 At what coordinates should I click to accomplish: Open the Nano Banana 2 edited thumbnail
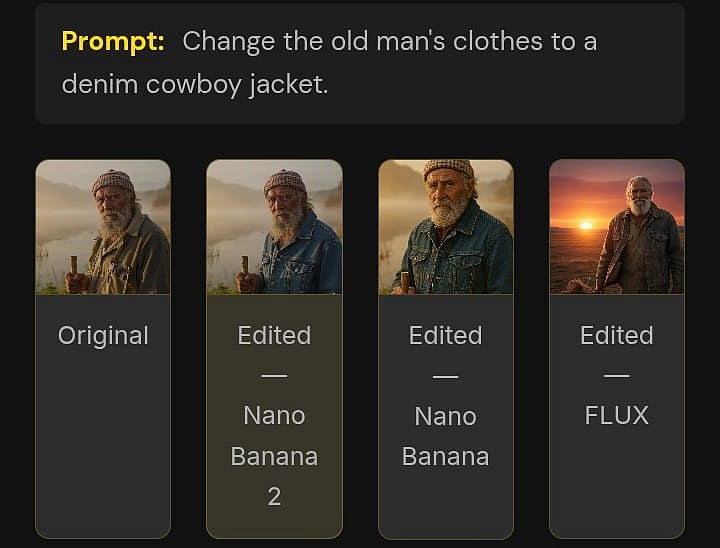(274, 227)
